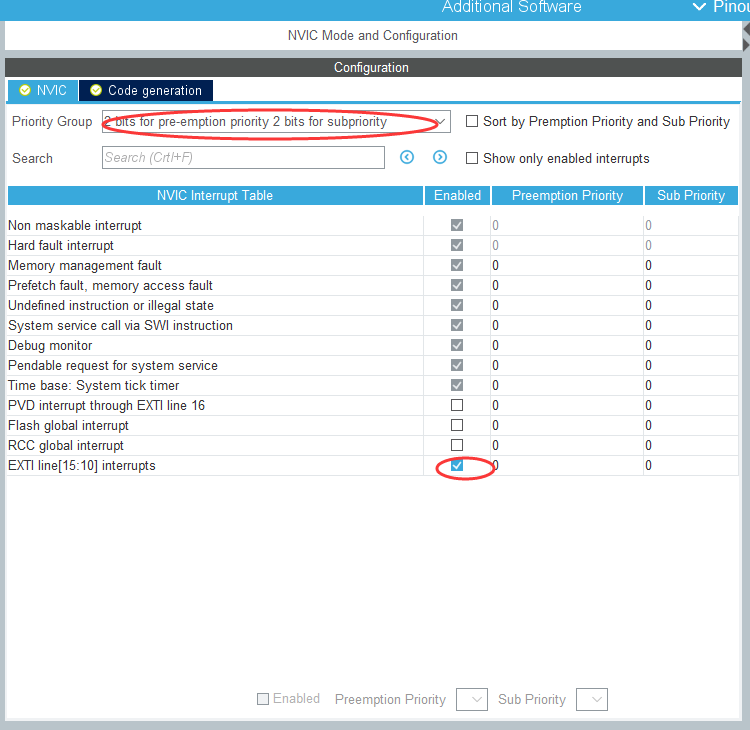Toggle Memory management fault enabled checkbox
The height and width of the screenshot is (730, 750).
(x=457, y=265)
